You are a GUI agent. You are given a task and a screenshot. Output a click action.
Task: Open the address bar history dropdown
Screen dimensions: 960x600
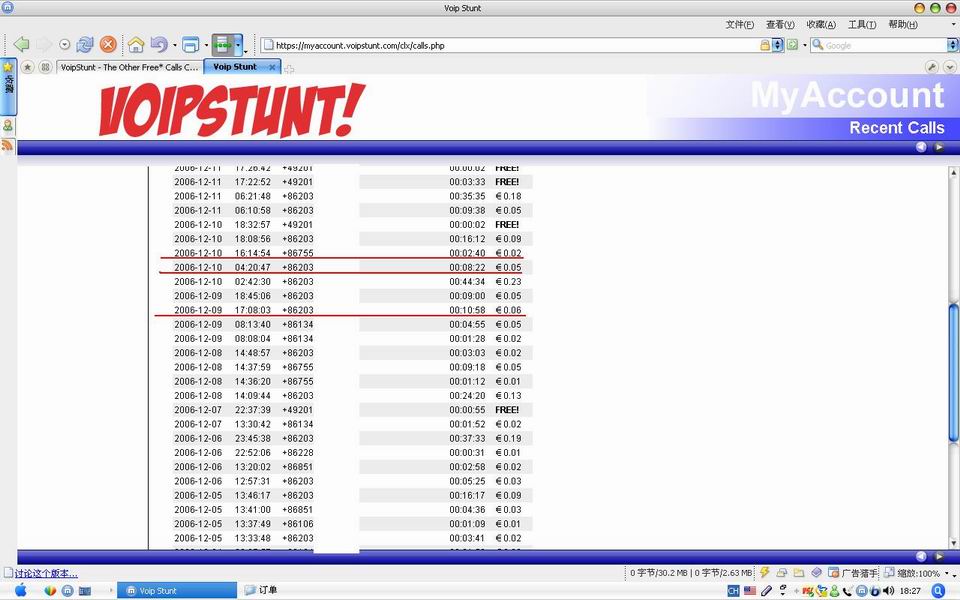[778, 45]
